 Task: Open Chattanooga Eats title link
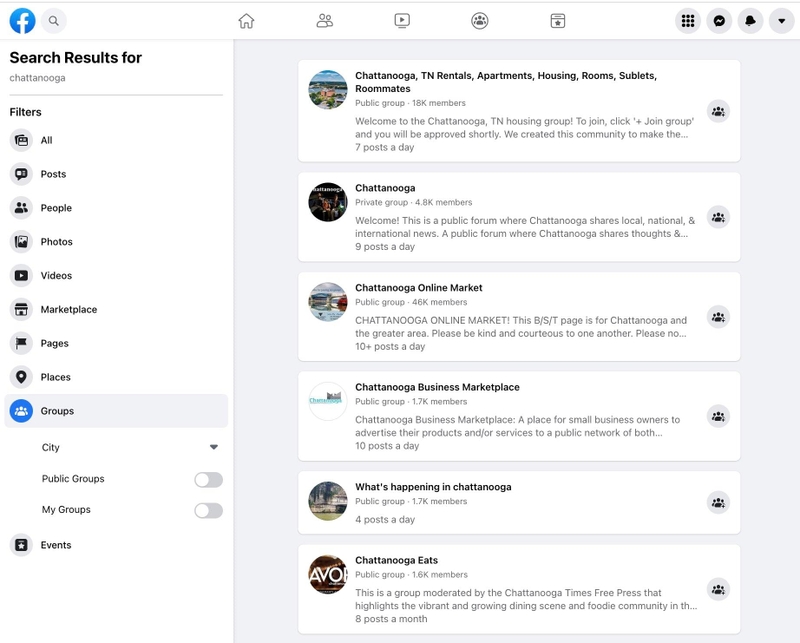click(396, 560)
